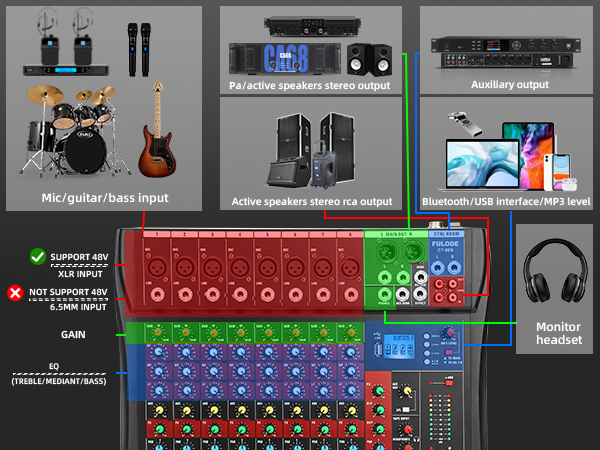Image resolution: width=600 pixels, height=450 pixels.
Task: Adjust the channel 1 GAIN knob
Action: [x=157, y=333]
